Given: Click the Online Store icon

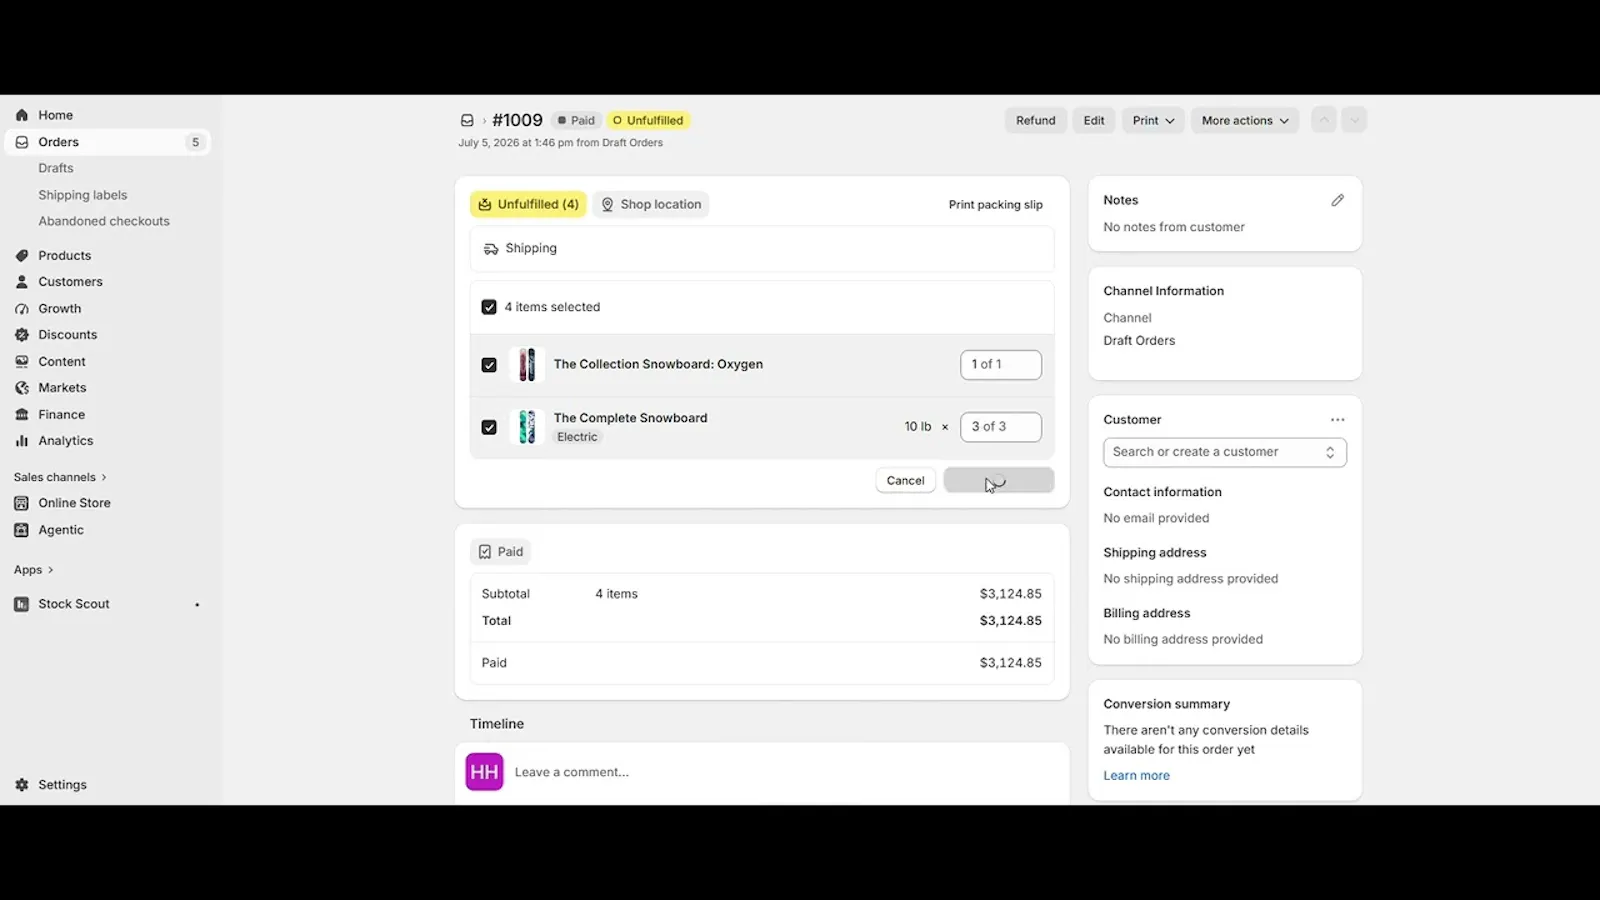Looking at the screenshot, I should click(22, 503).
